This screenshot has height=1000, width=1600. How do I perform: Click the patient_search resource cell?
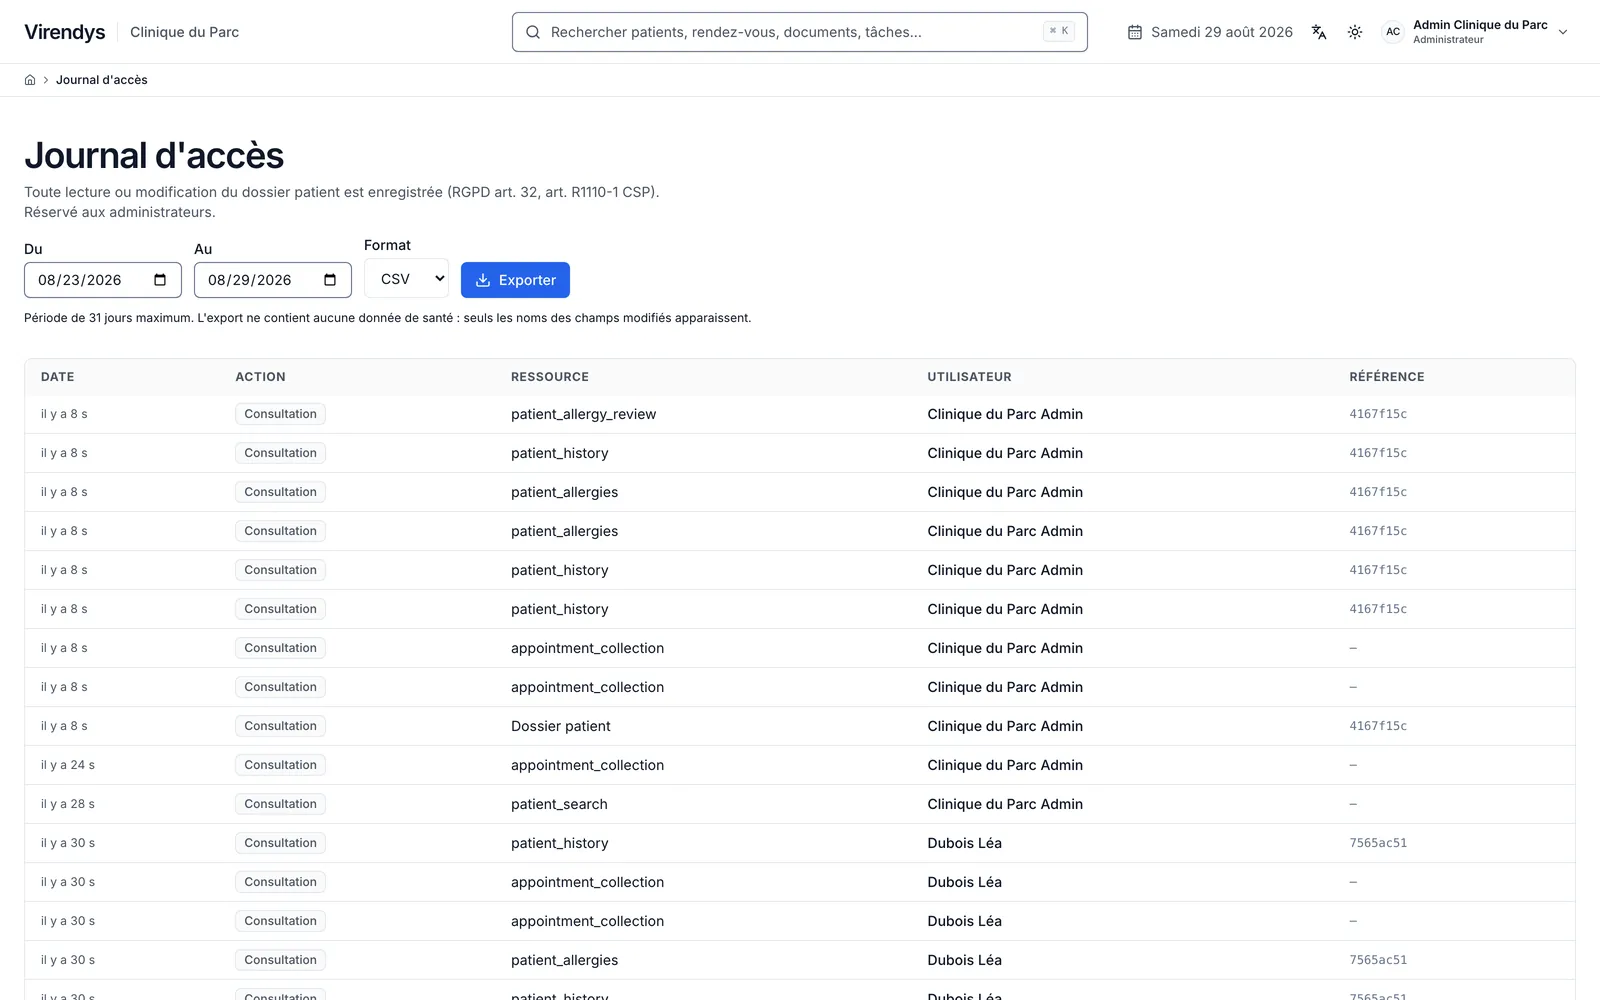559,804
